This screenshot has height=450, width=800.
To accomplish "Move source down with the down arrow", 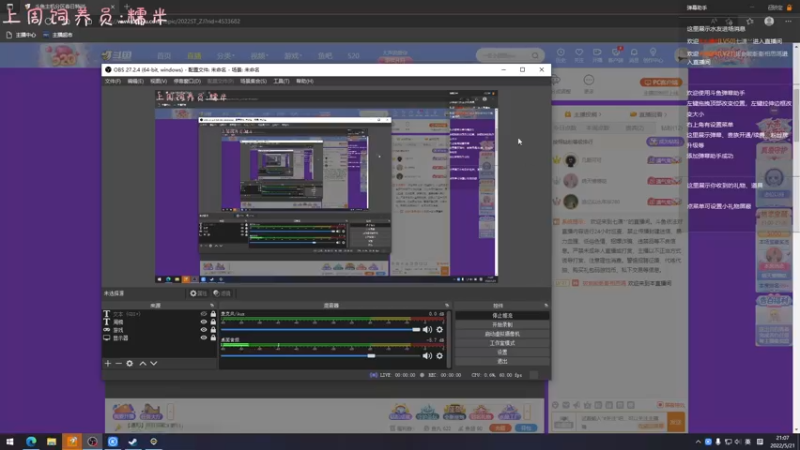I will point(154,363).
